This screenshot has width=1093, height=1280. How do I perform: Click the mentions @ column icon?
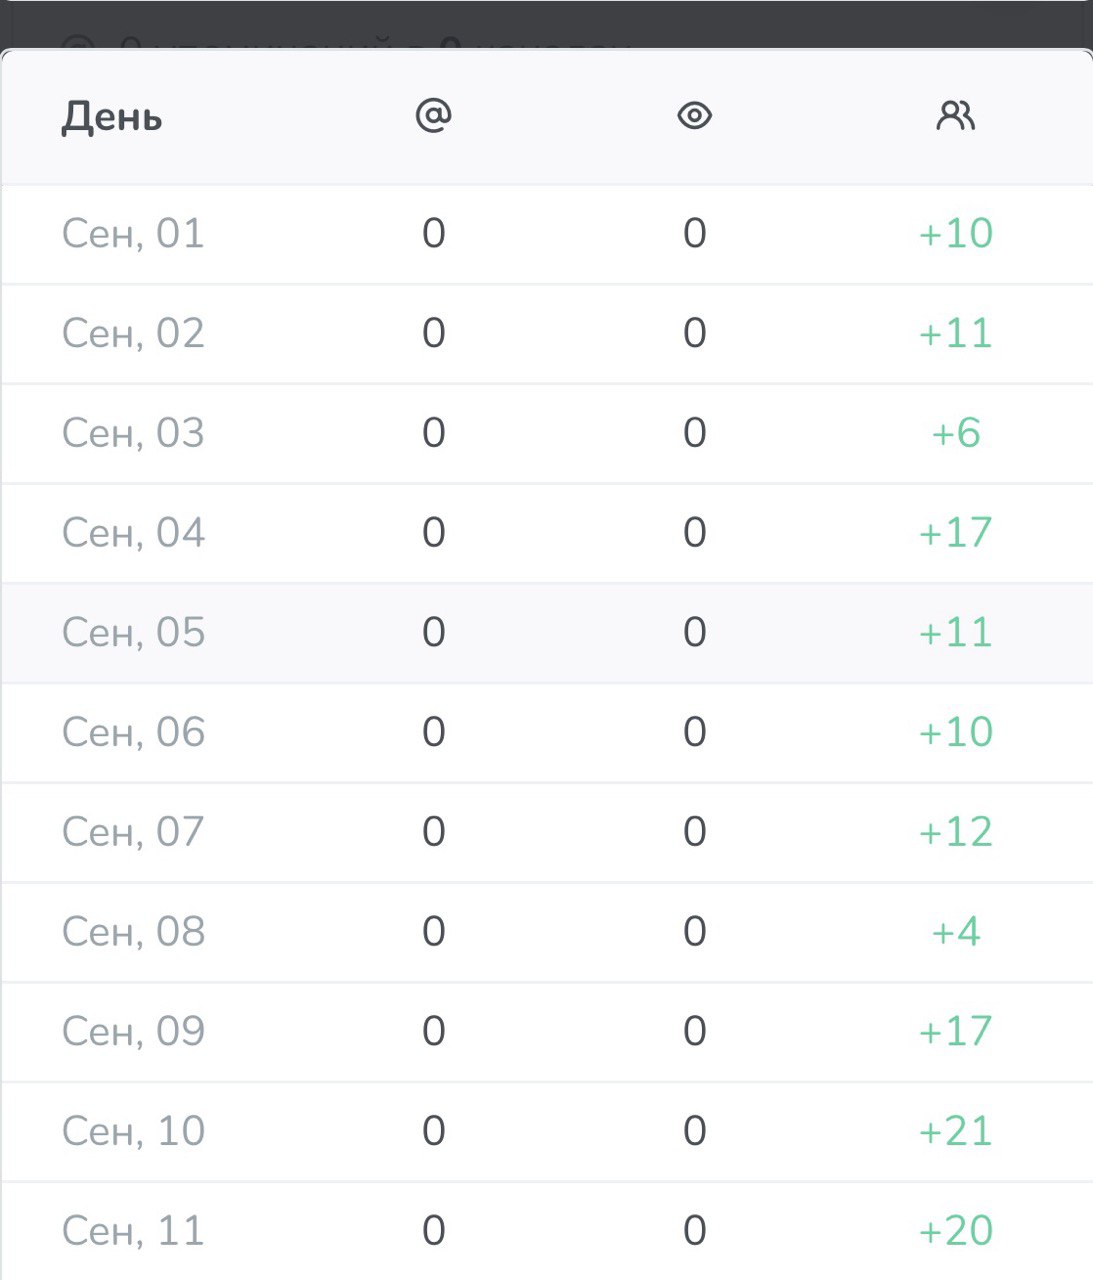pyautogui.click(x=433, y=116)
